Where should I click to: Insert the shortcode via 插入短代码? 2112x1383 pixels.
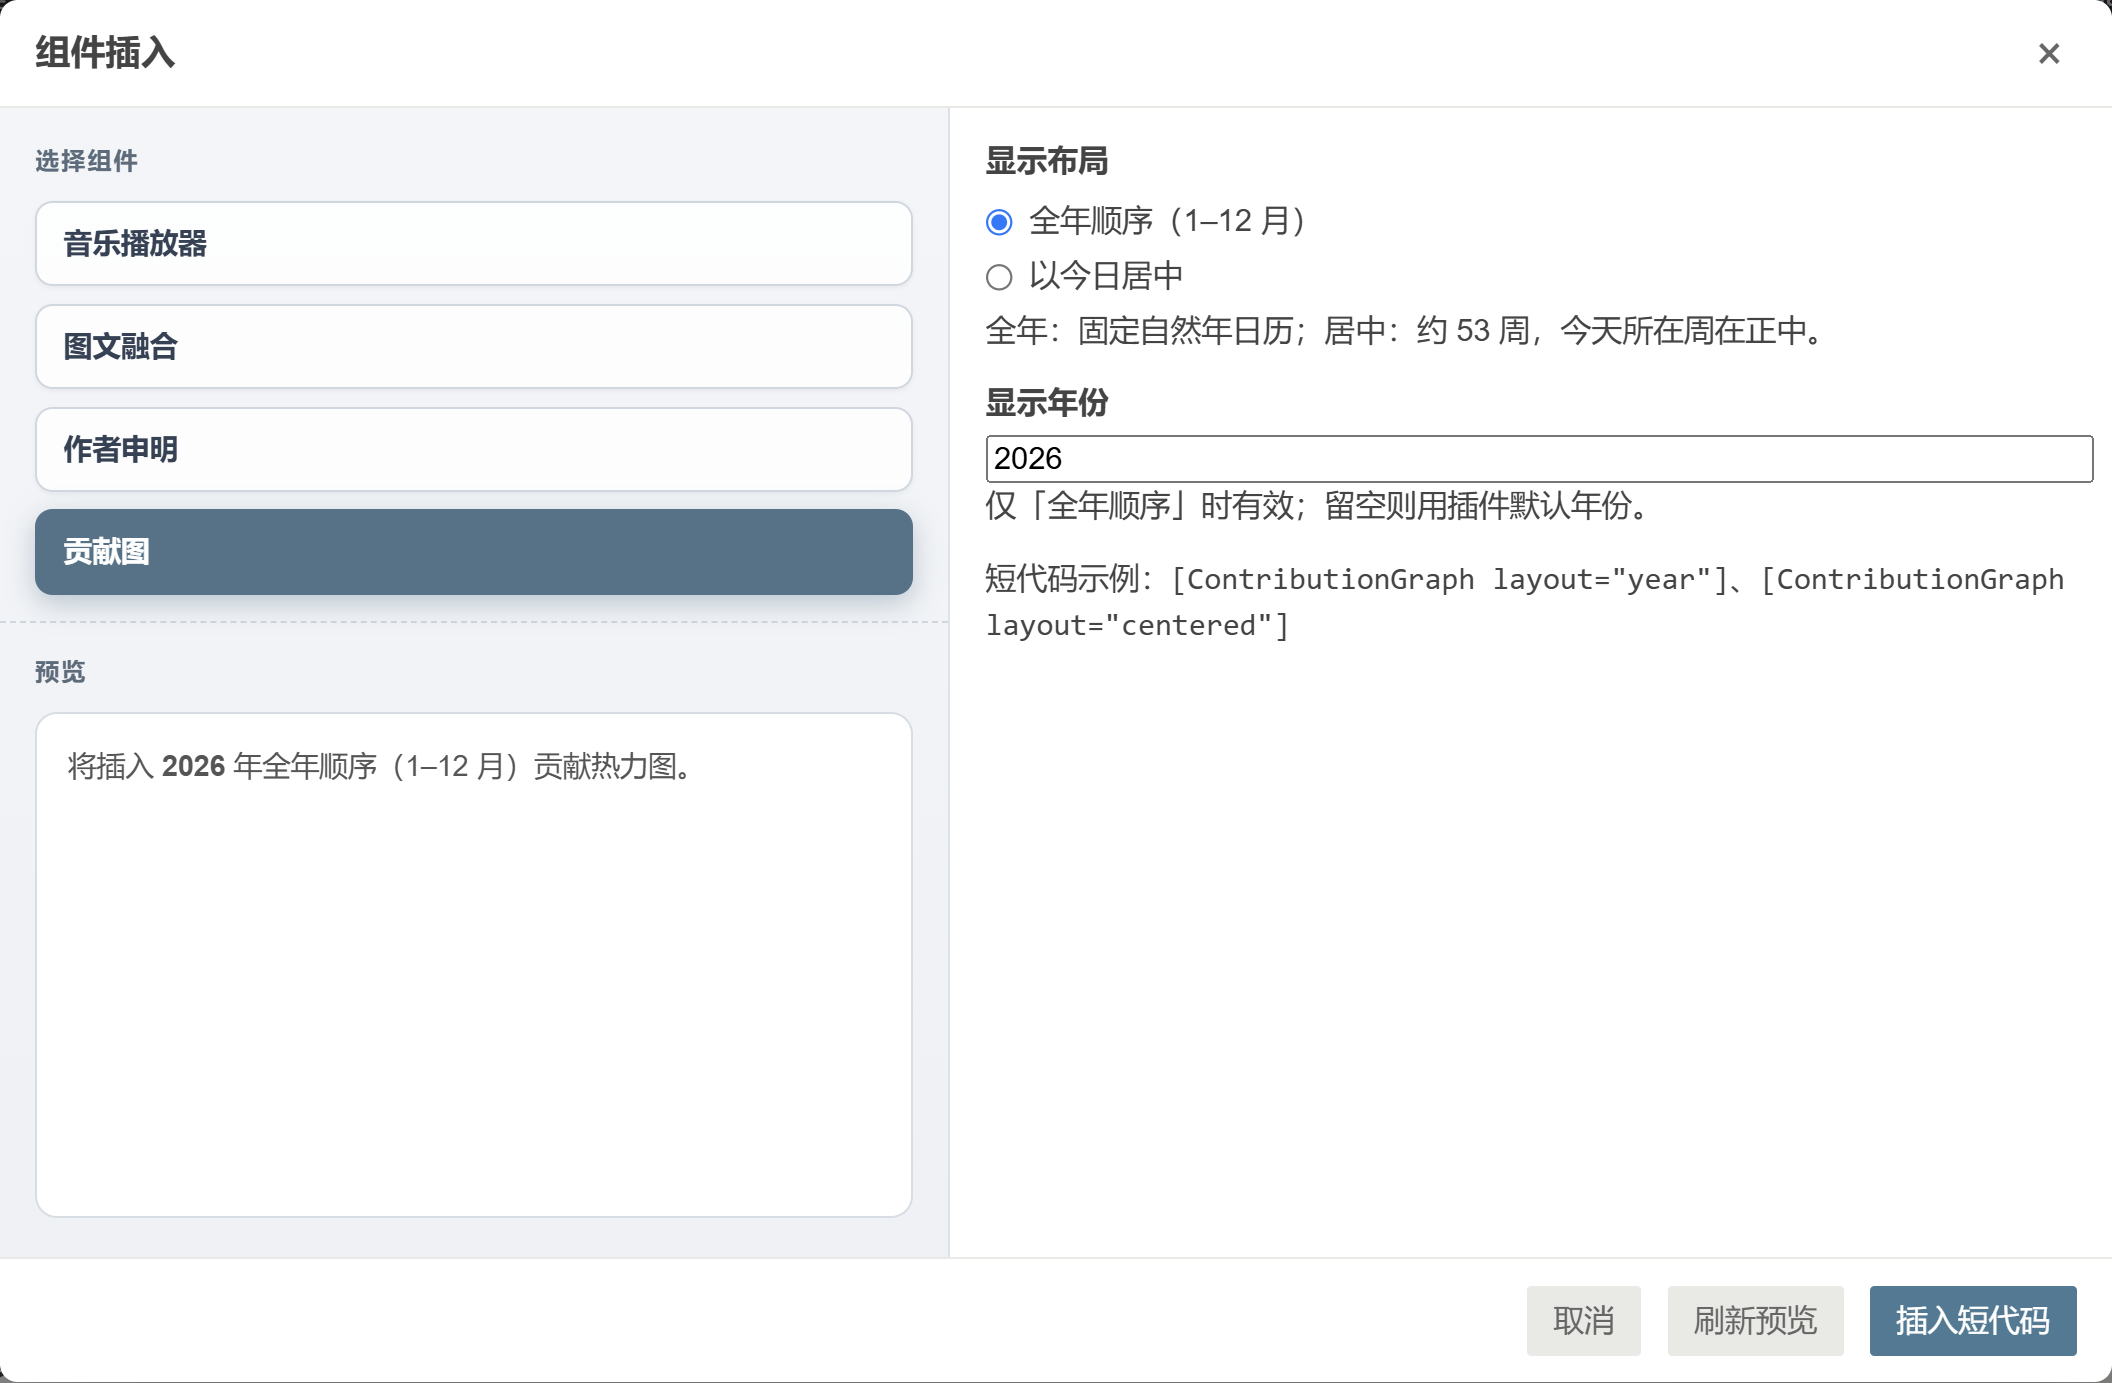[x=1973, y=1321]
